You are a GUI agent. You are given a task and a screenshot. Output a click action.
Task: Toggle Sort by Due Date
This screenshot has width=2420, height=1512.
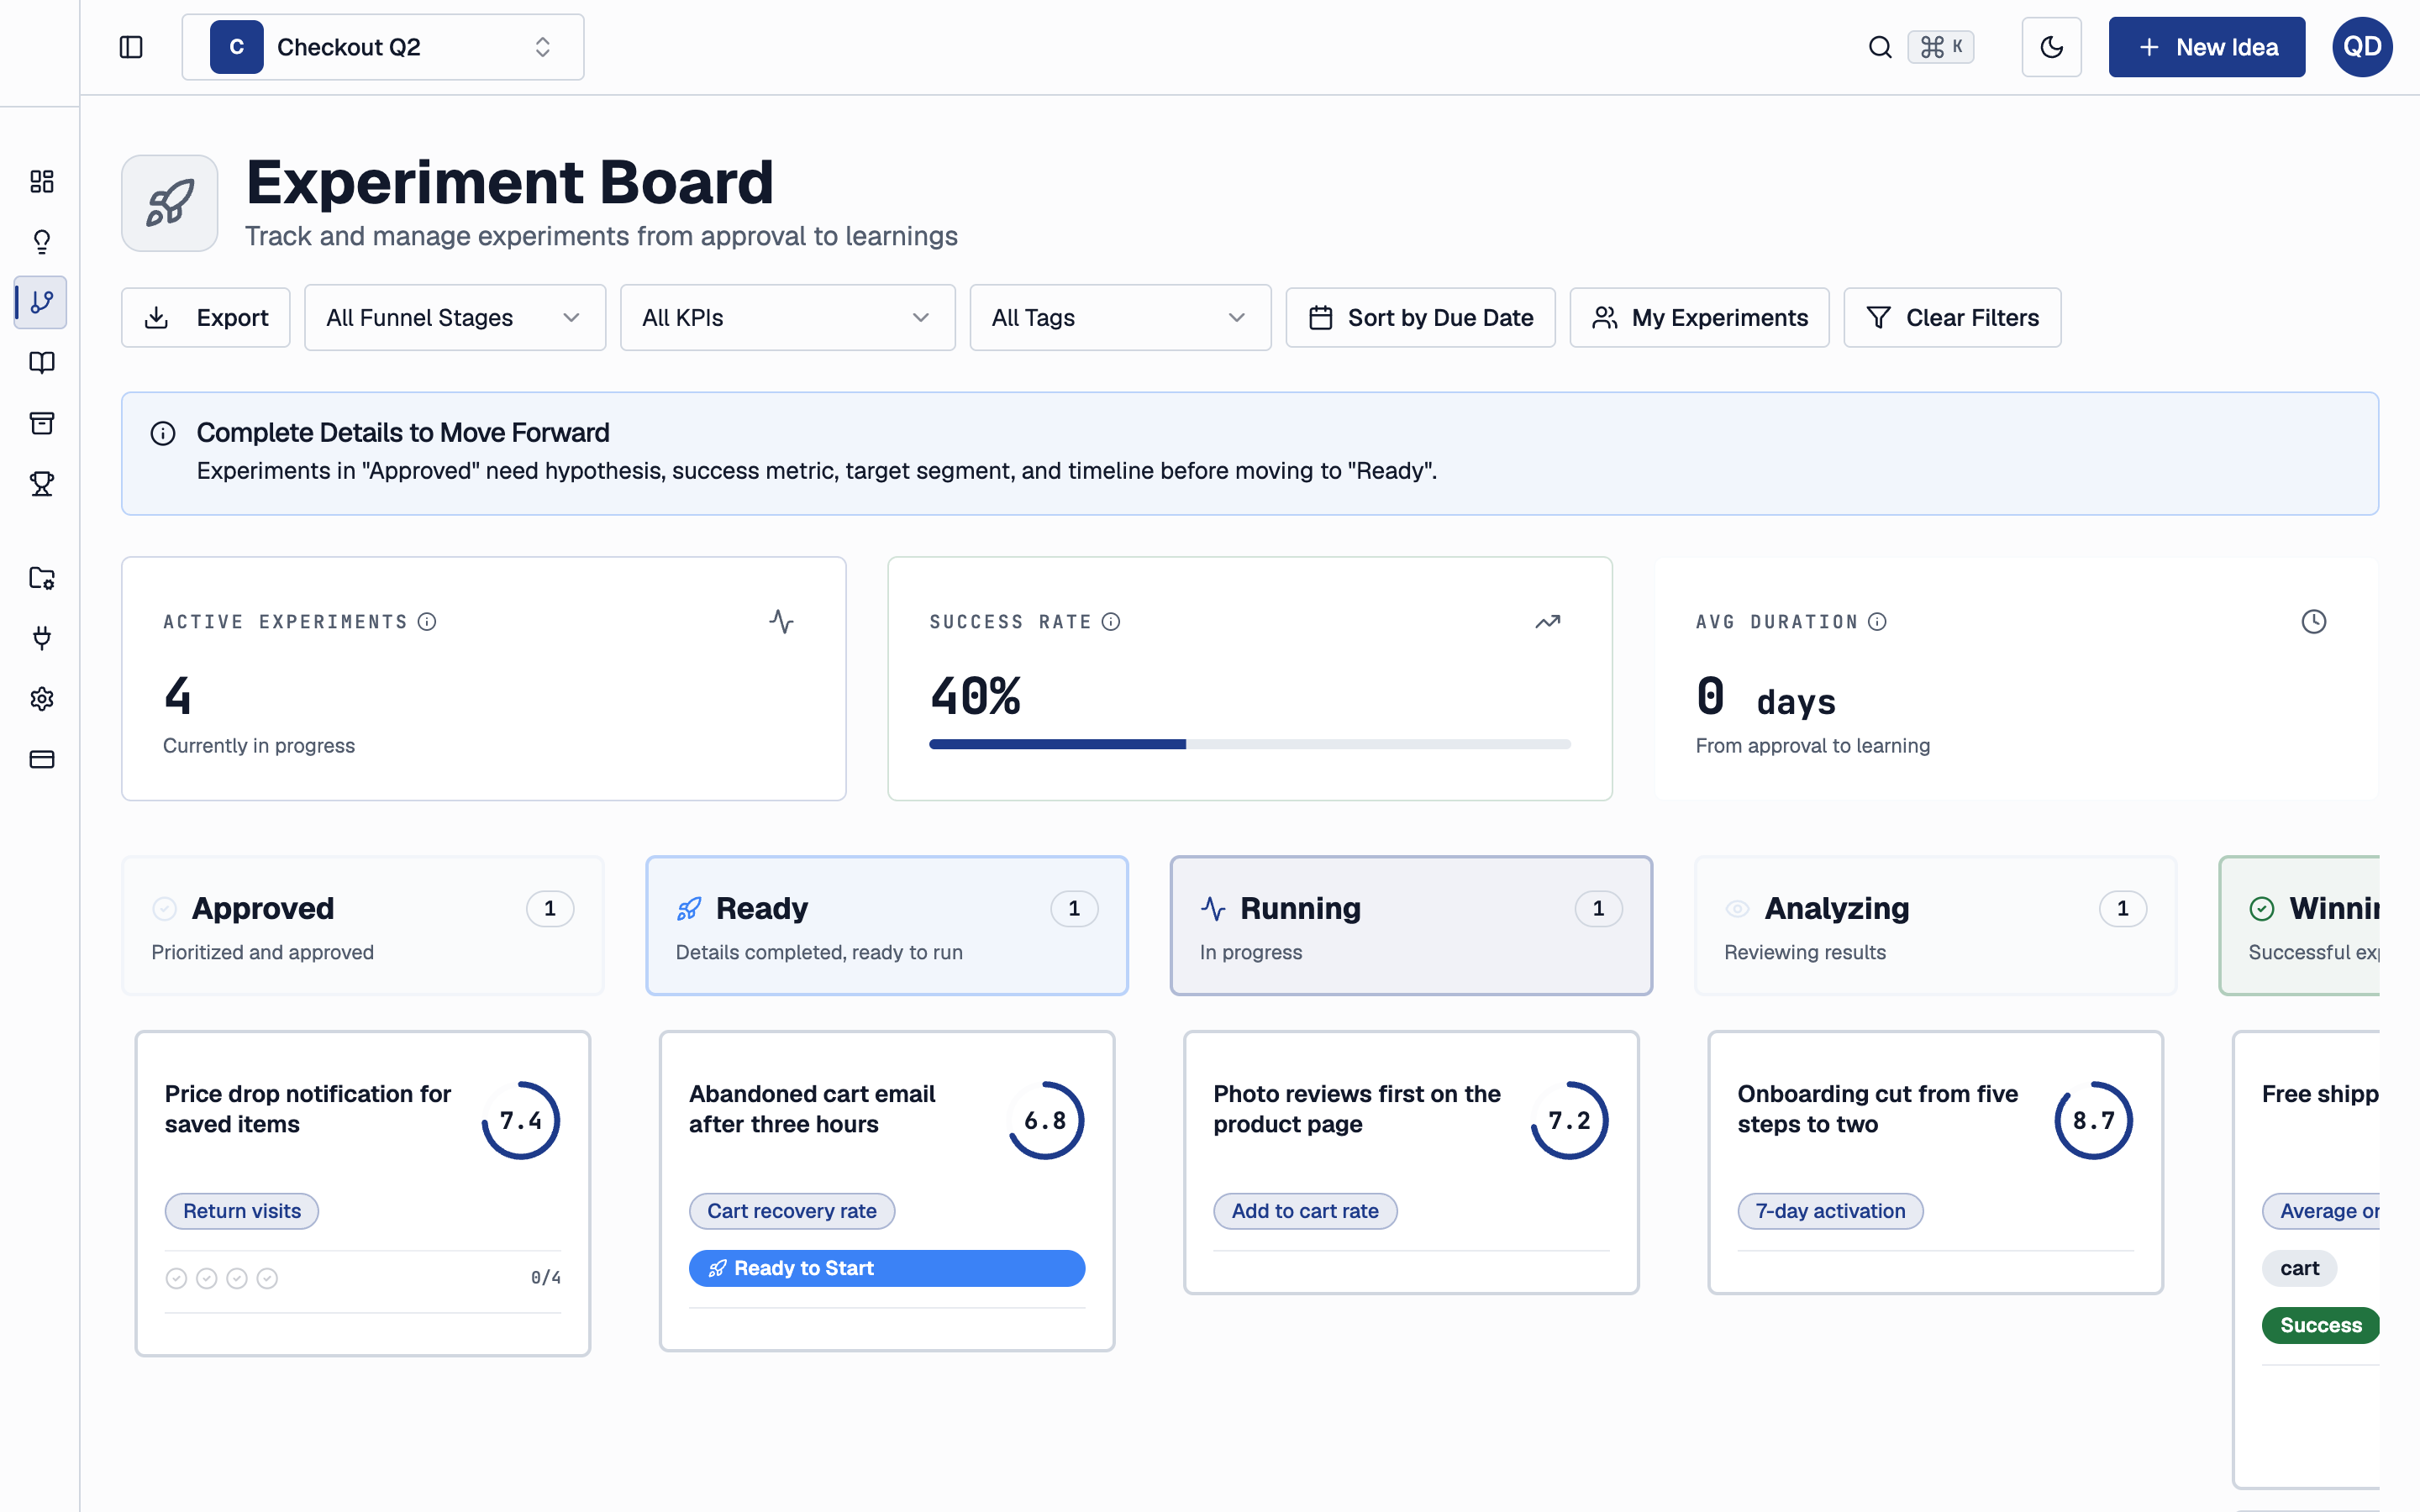1420,318
